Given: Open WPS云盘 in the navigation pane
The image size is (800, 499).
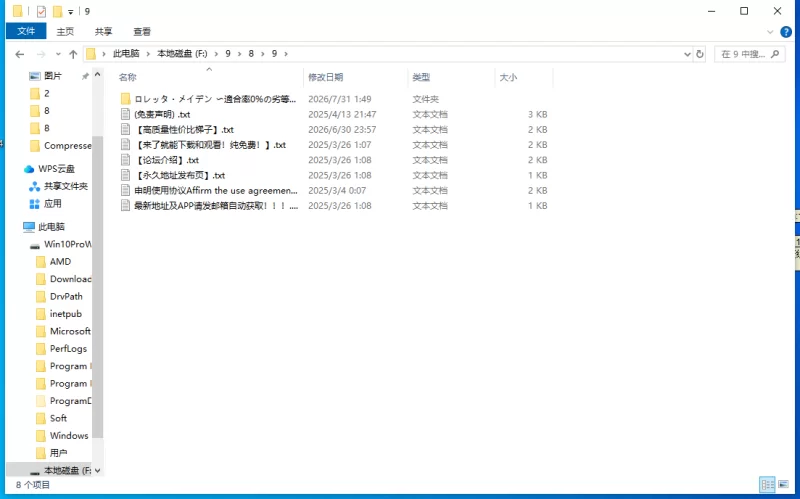Looking at the screenshot, I should (56, 169).
